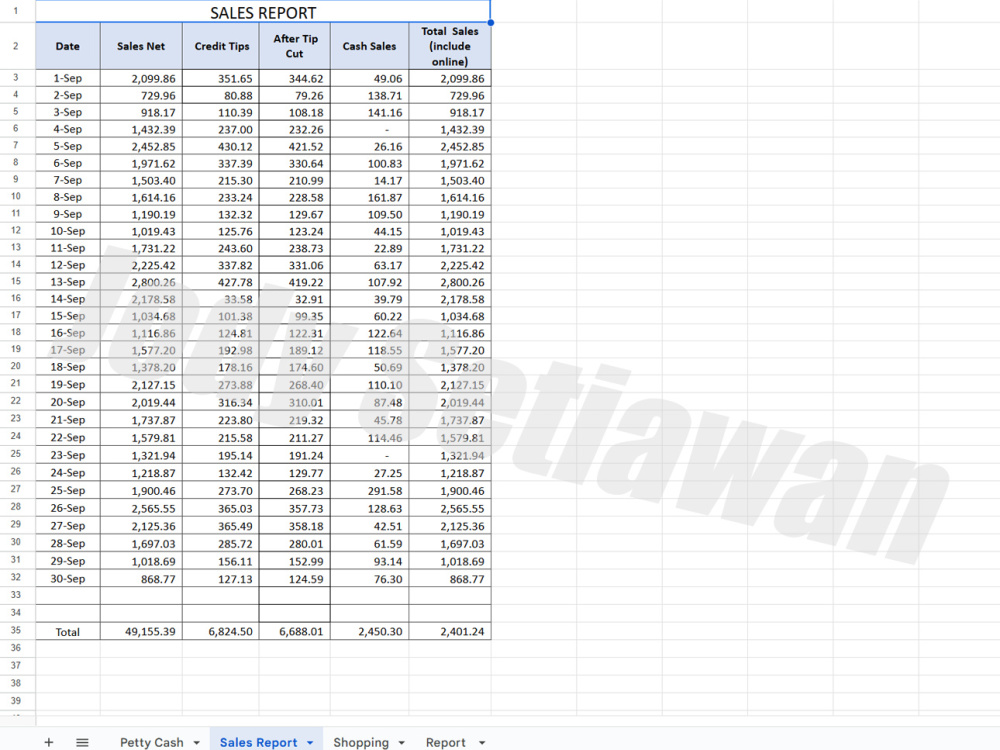This screenshot has height=750, width=1000.
Task: Click After Tip Cut value 79.26
Action: (x=295, y=96)
